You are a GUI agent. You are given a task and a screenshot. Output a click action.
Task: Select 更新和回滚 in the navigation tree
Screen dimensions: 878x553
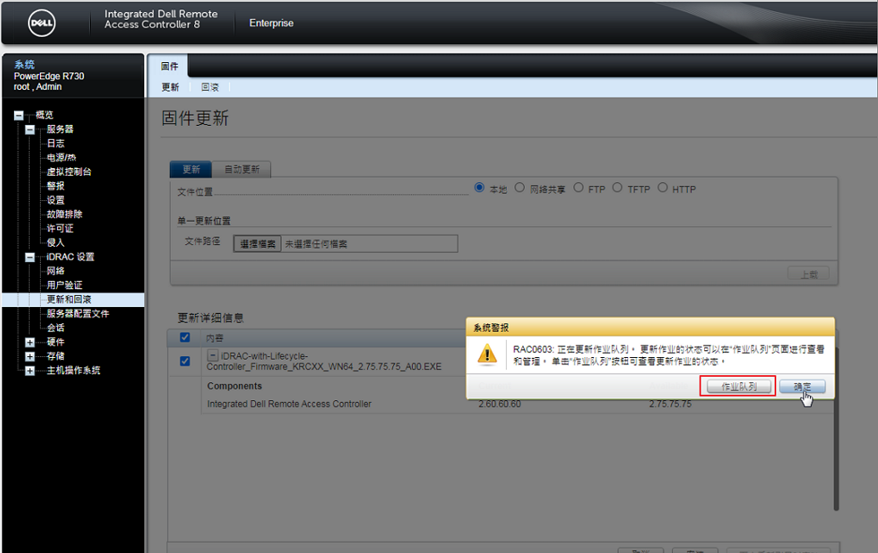pos(69,299)
